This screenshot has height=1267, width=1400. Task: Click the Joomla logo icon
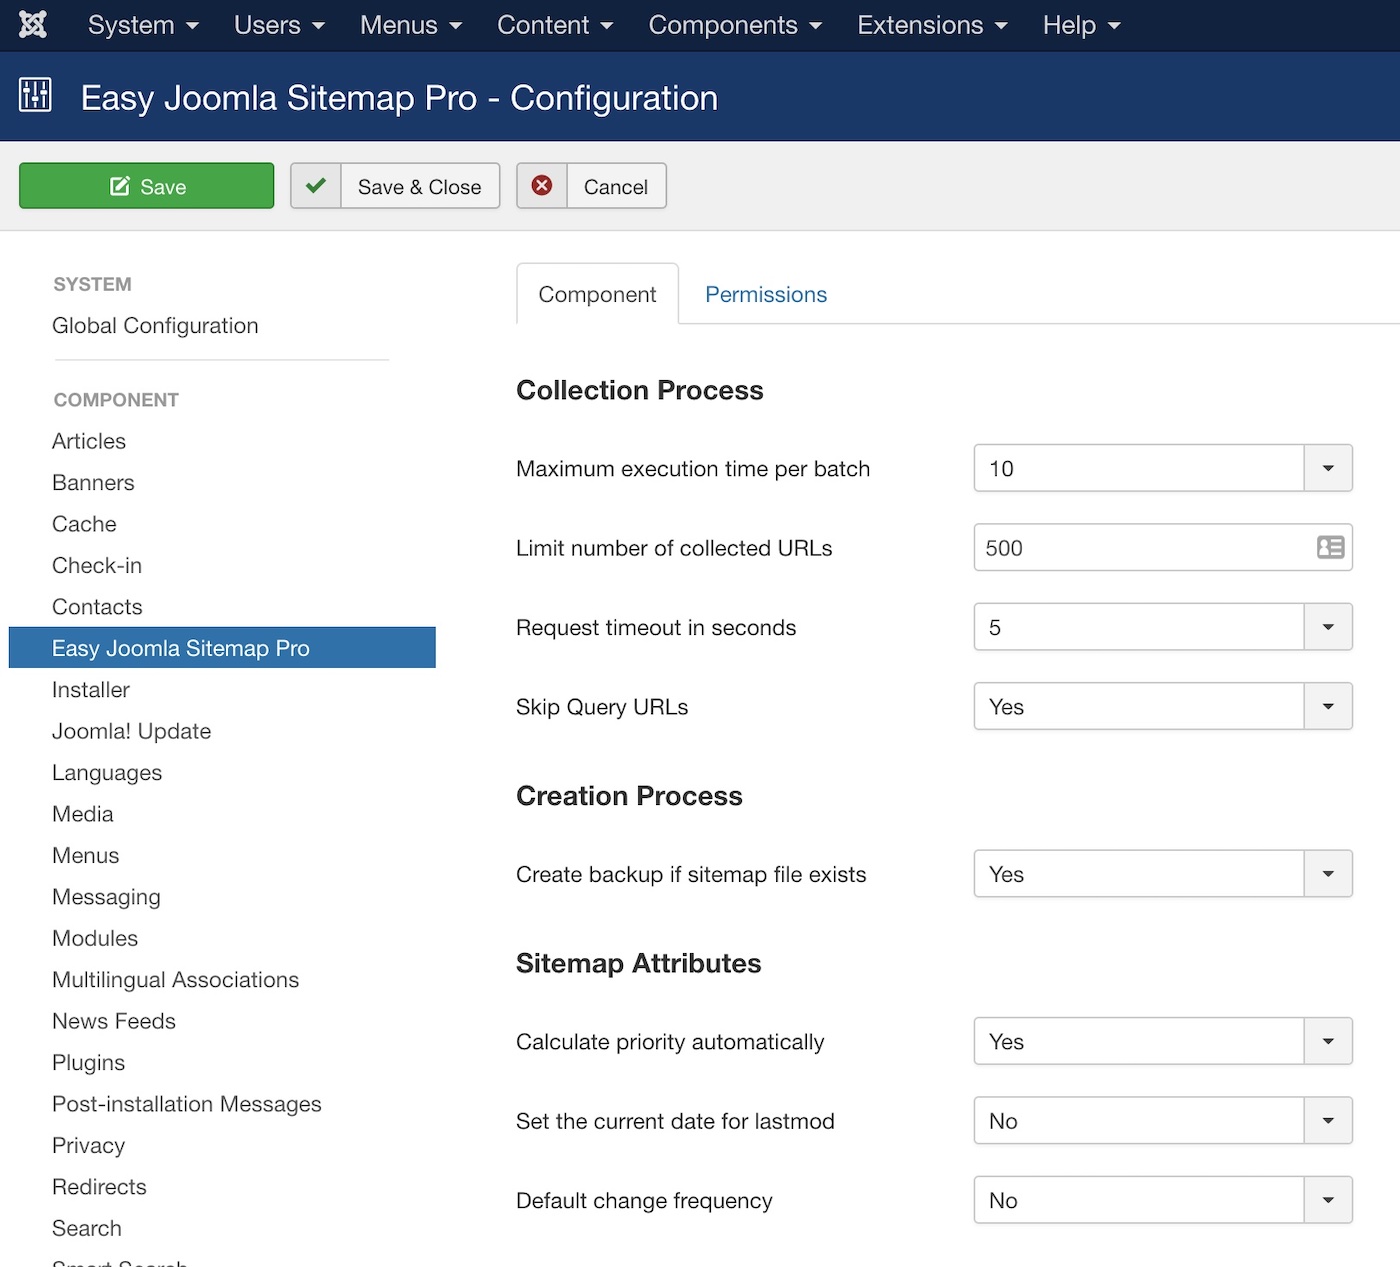(x=33, y=24)
